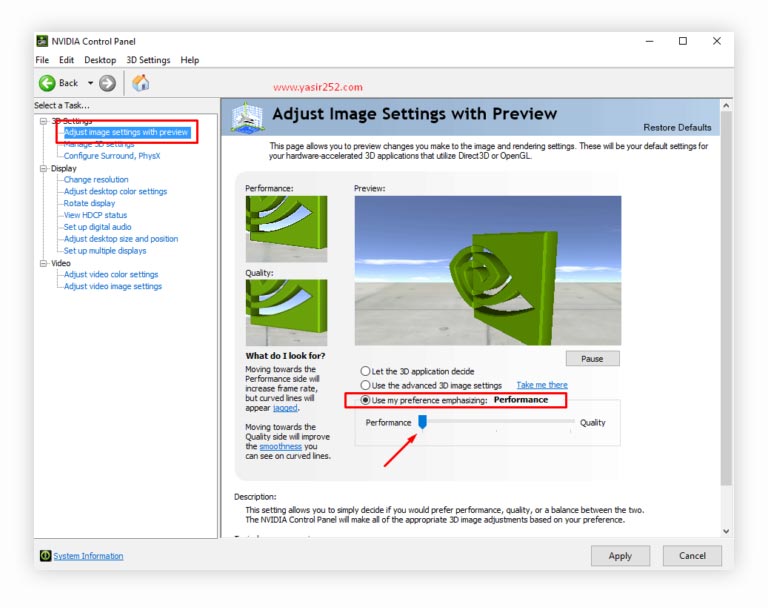Select Adjust video image settings

[x=113, y=286]
